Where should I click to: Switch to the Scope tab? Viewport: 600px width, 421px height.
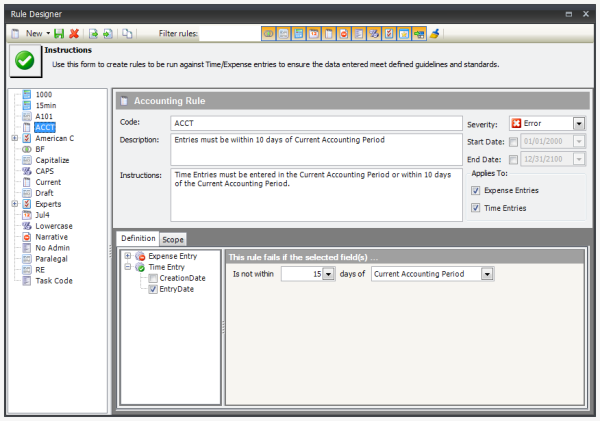[174, 239]
